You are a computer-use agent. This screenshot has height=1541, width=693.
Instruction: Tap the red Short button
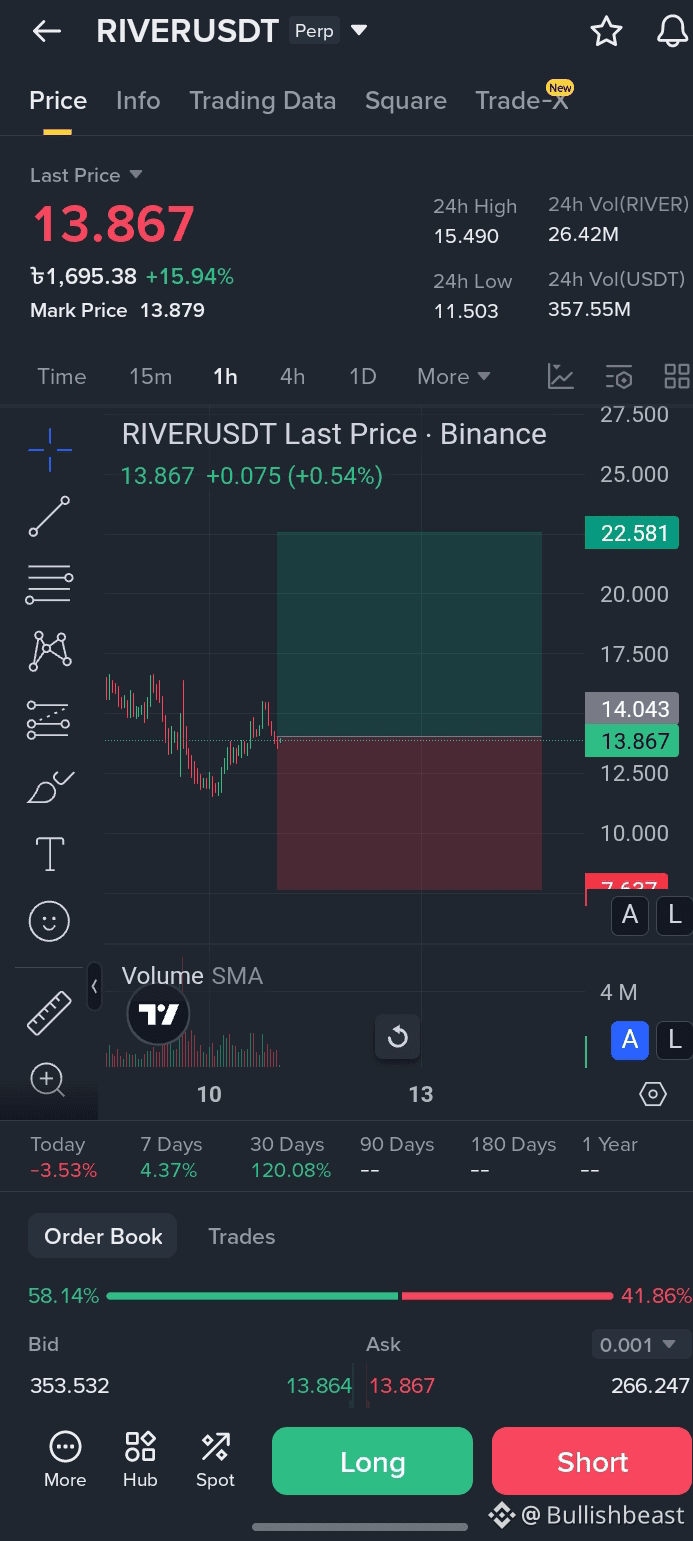(x=592, y=1461)
